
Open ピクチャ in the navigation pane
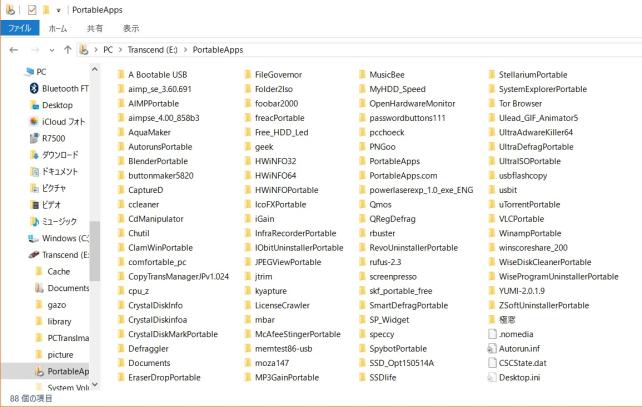click(x=48, y=188)
